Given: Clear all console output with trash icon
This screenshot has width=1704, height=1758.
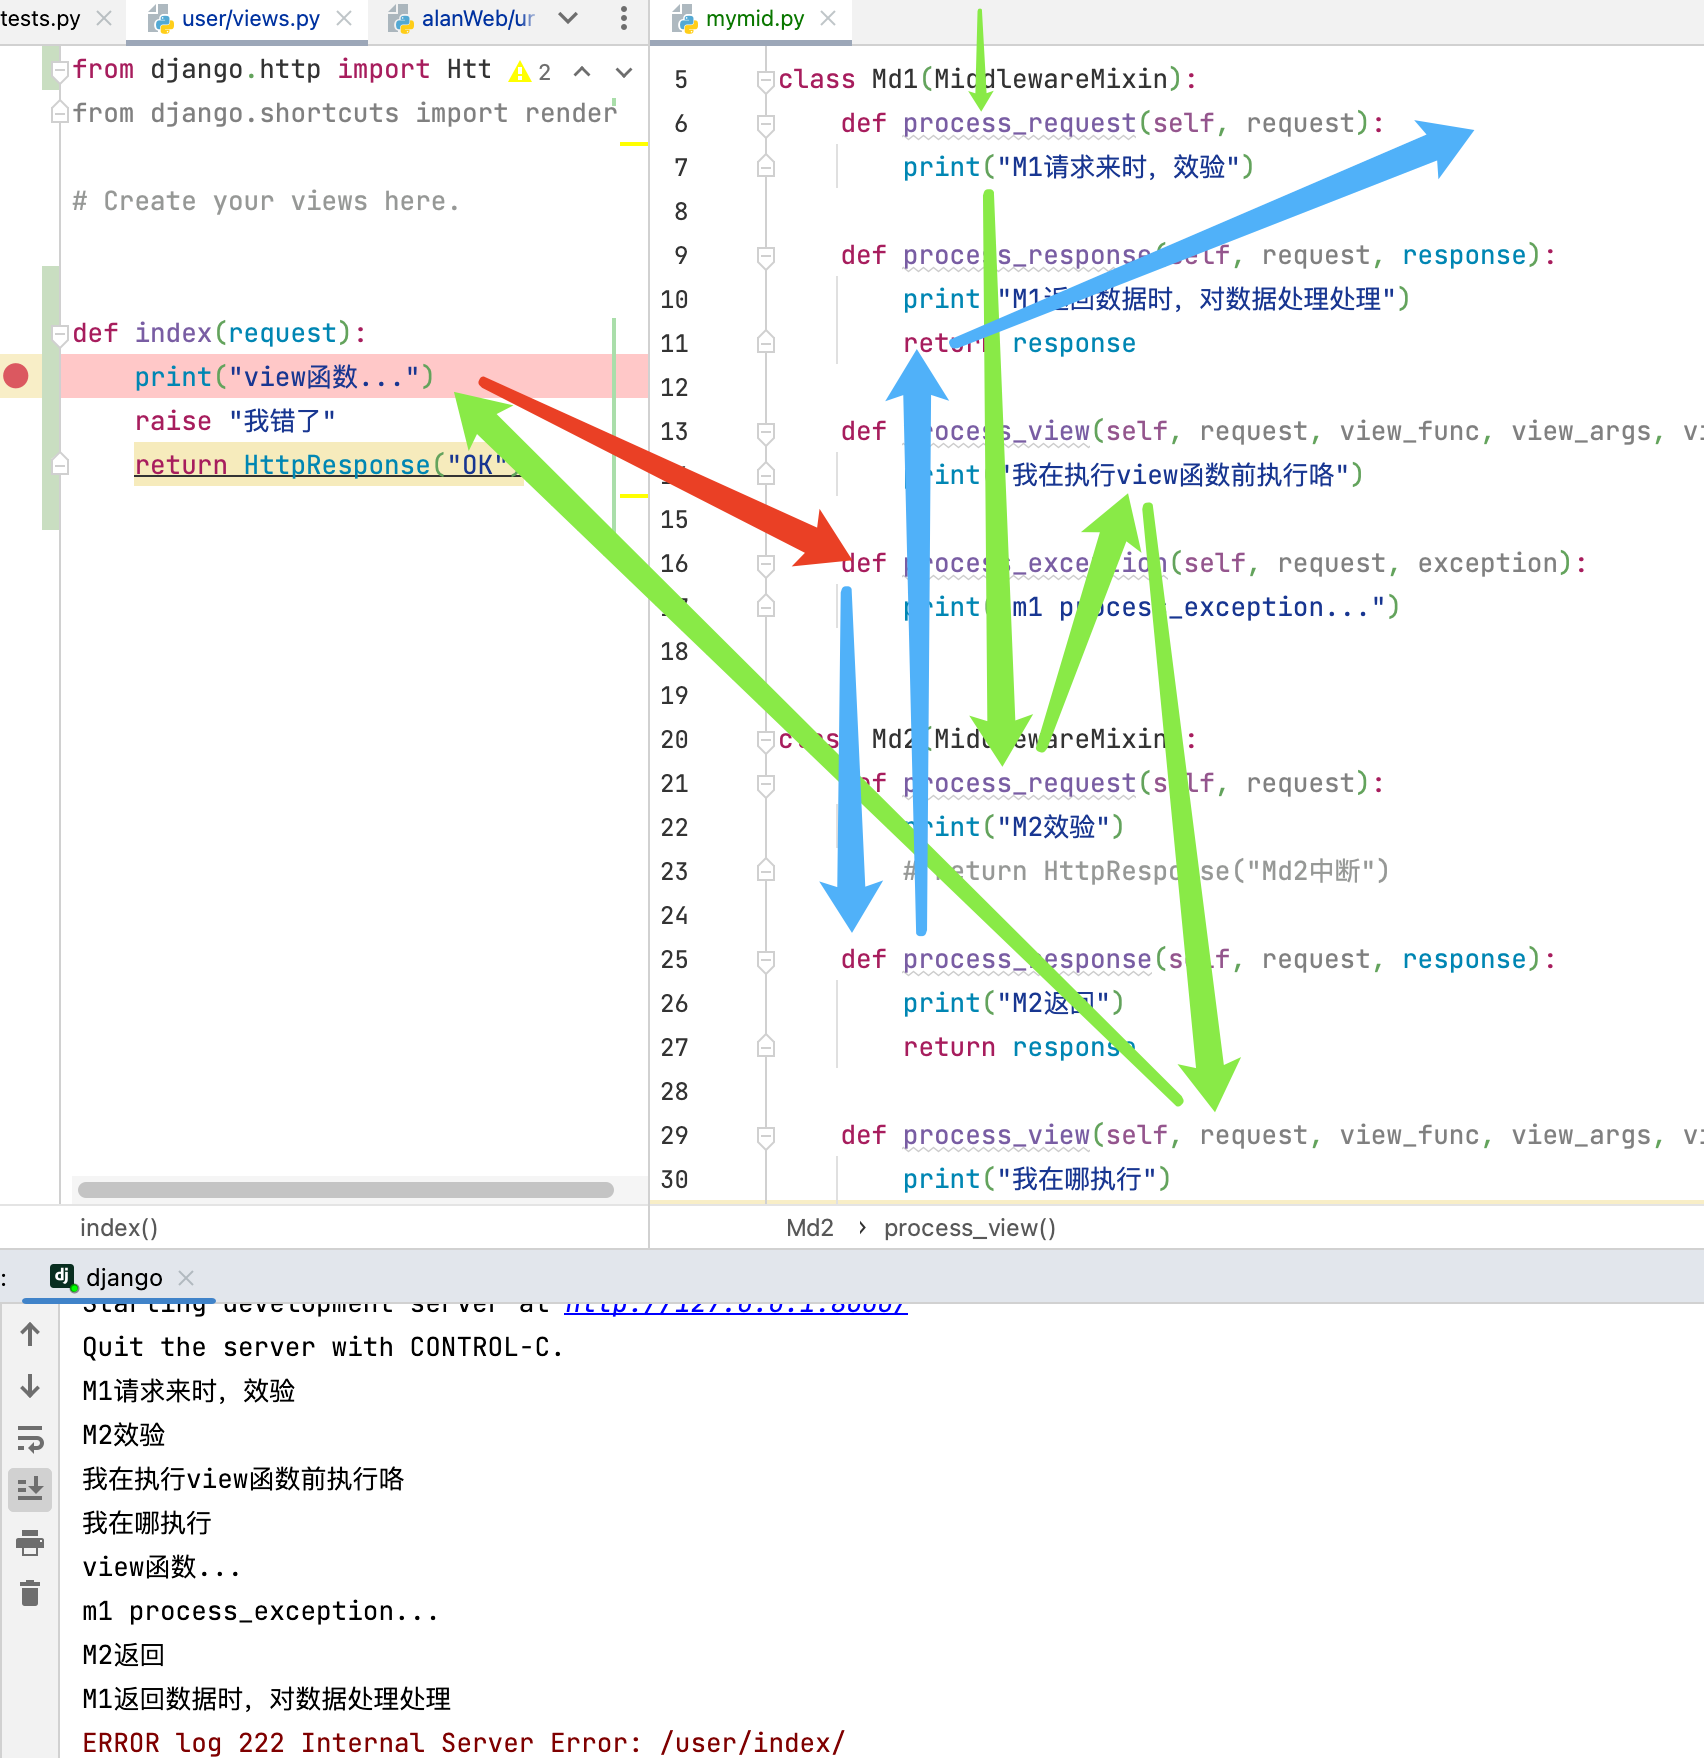Looking at the screenshot, I should [x=30, y=1592].
